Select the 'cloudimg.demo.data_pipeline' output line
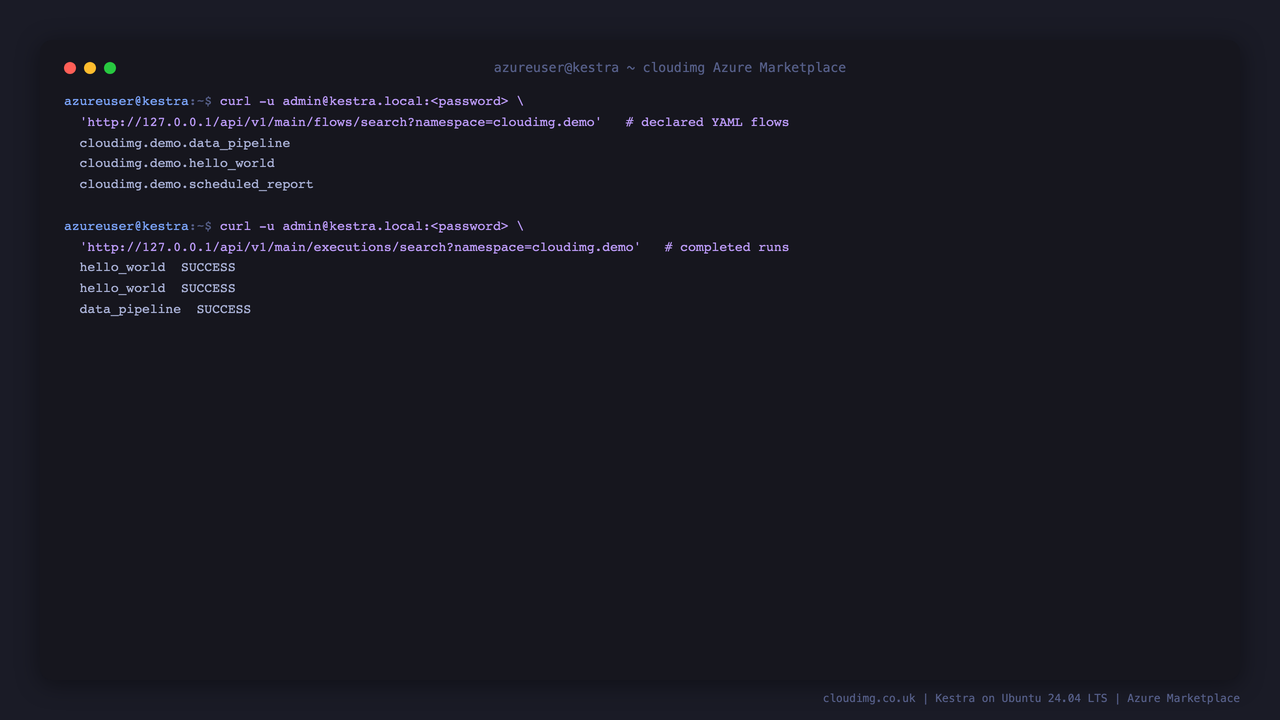This screenshot has width=1280, height=720. (x=185, y=143)
